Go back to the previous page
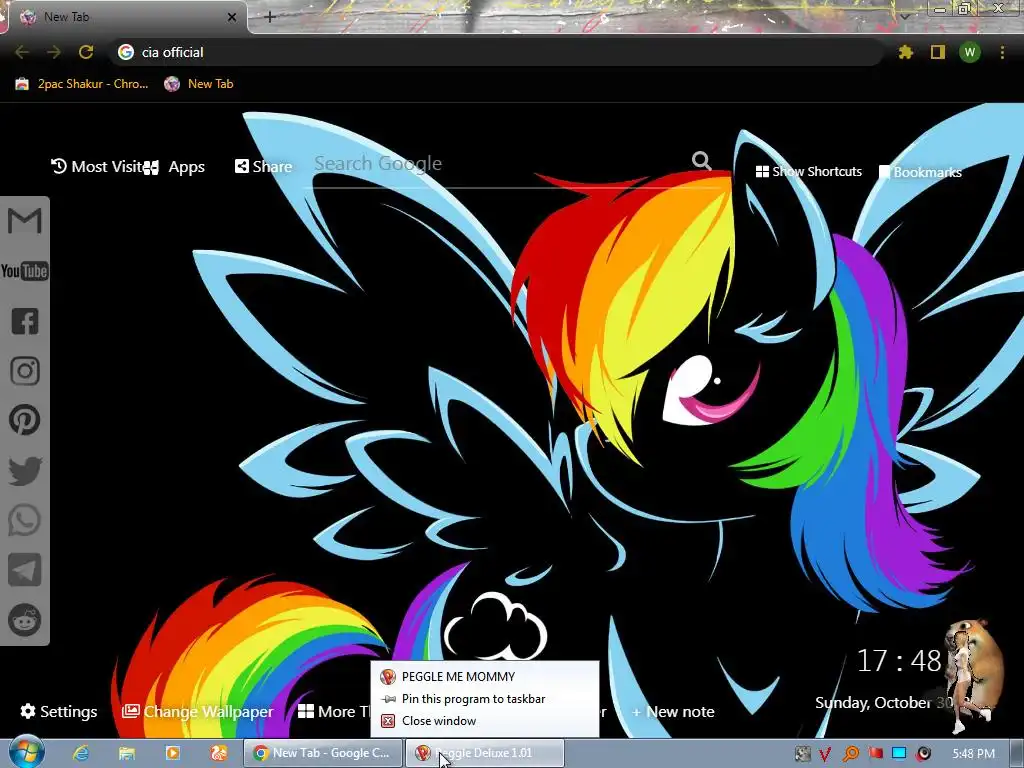The image size is (1024, 768). click(22, 52)
